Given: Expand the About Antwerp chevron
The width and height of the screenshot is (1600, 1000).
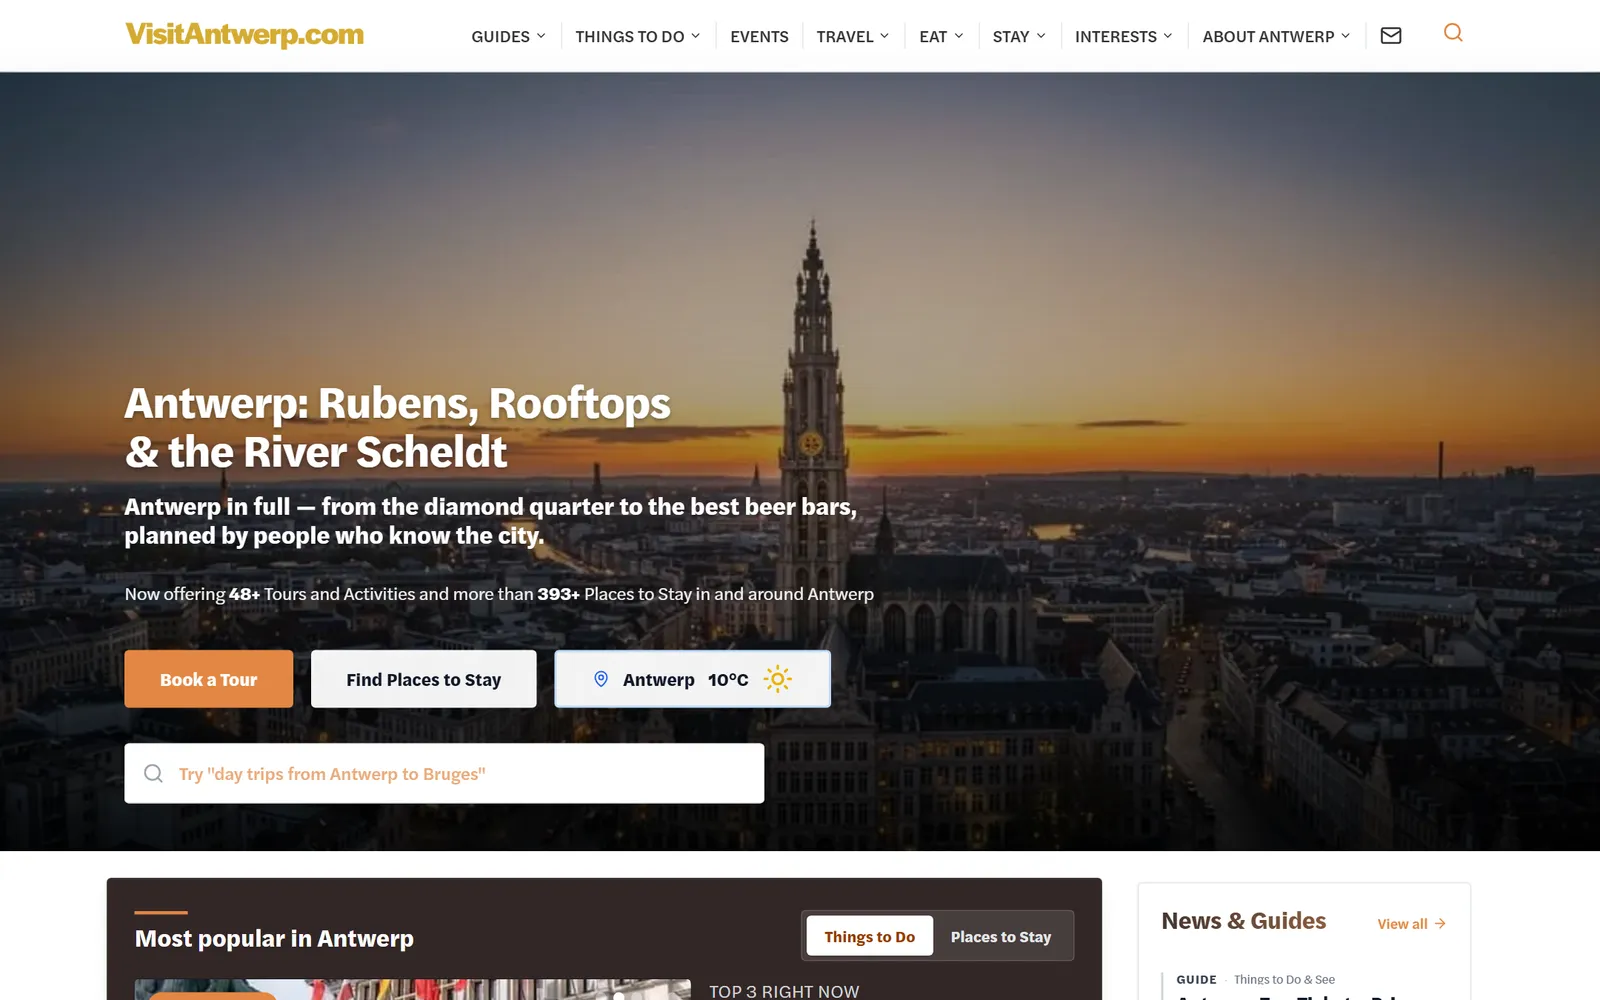Looking at the screenshot, I should click(x=1345, y=36).
